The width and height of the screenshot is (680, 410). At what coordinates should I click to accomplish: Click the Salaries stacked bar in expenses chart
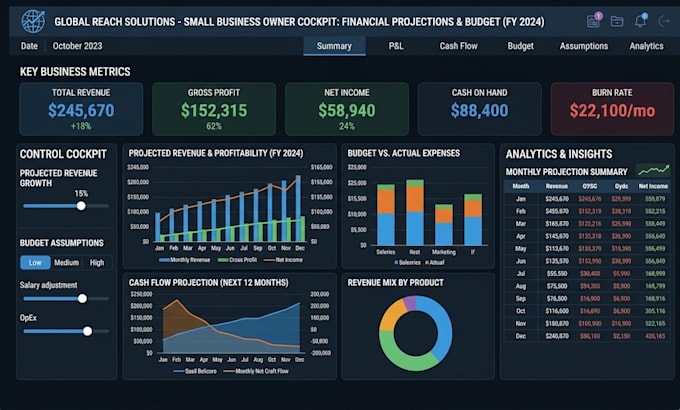[386, 215]
